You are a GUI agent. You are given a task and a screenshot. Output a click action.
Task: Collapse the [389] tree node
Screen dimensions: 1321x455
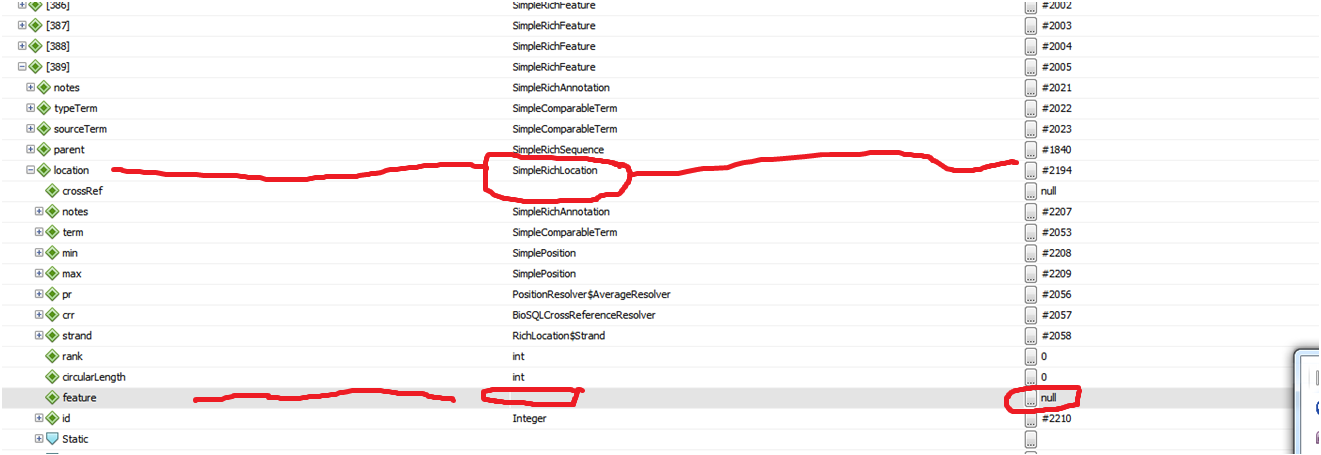click(22, 67)
